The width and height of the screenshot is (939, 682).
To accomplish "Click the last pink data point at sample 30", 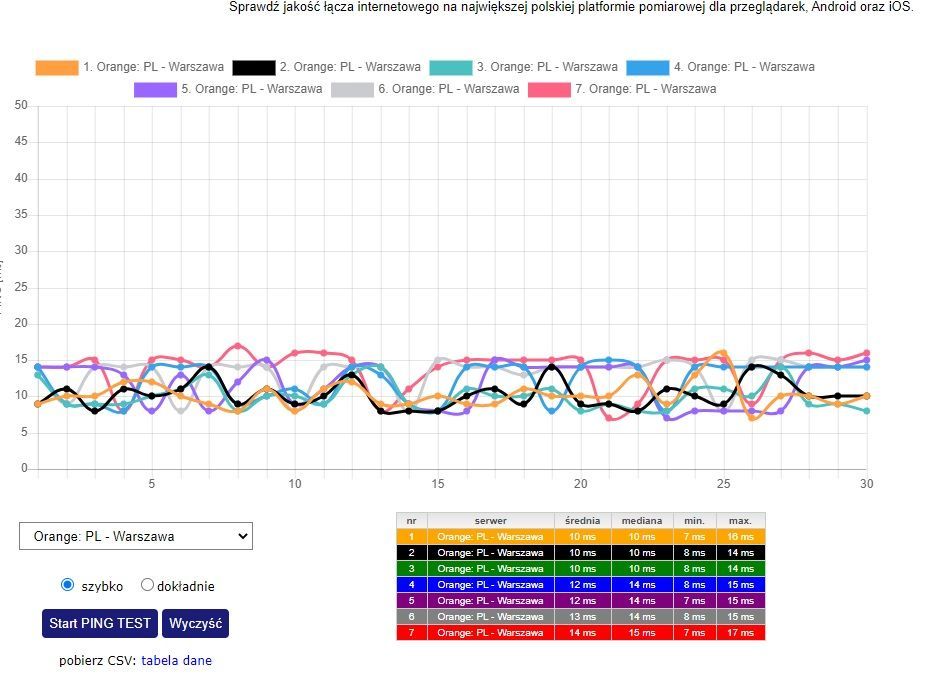I will [866, 353].
